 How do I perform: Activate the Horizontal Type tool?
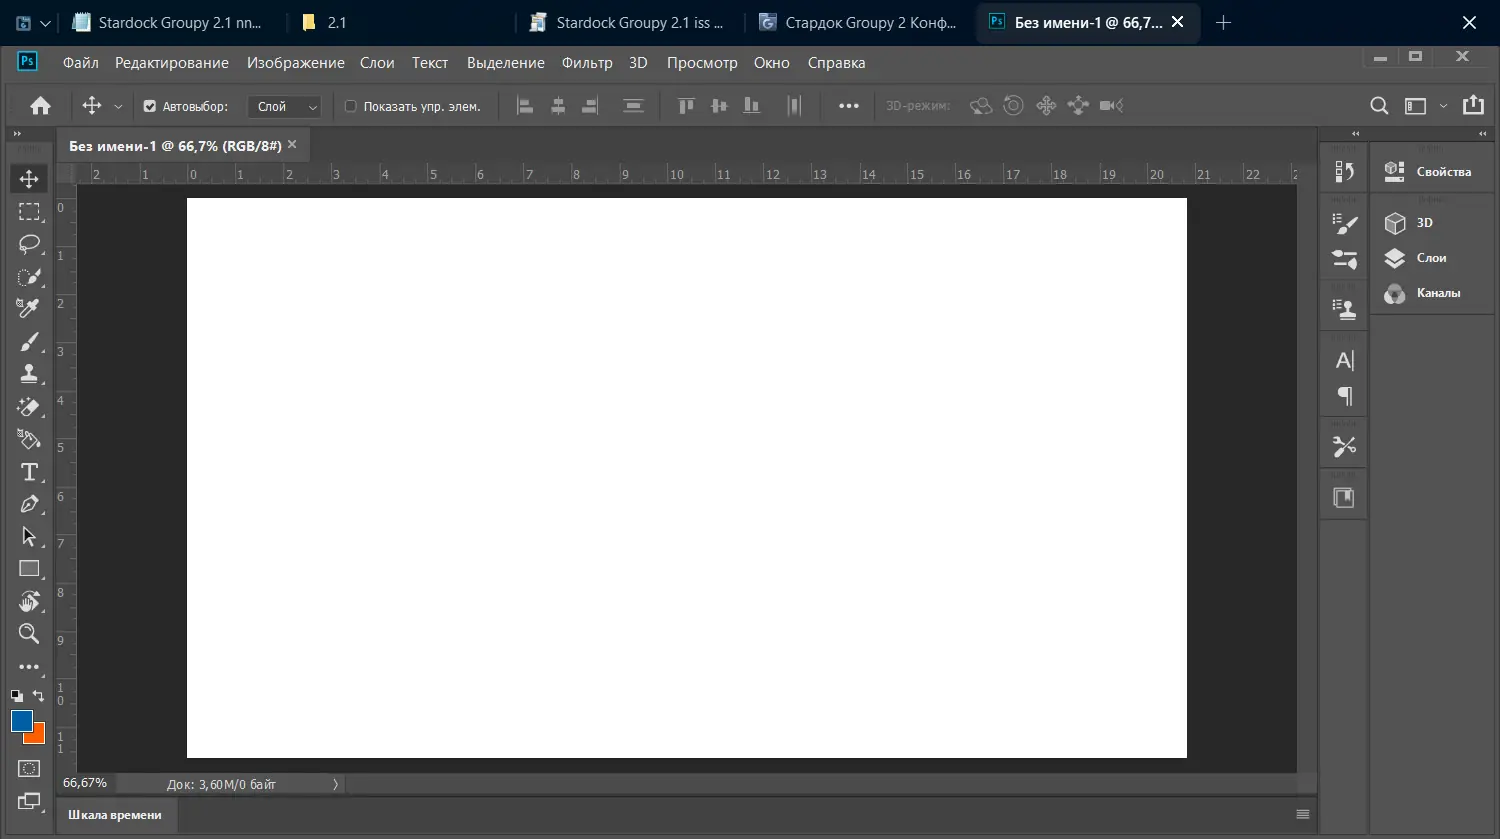coord(29,471)
